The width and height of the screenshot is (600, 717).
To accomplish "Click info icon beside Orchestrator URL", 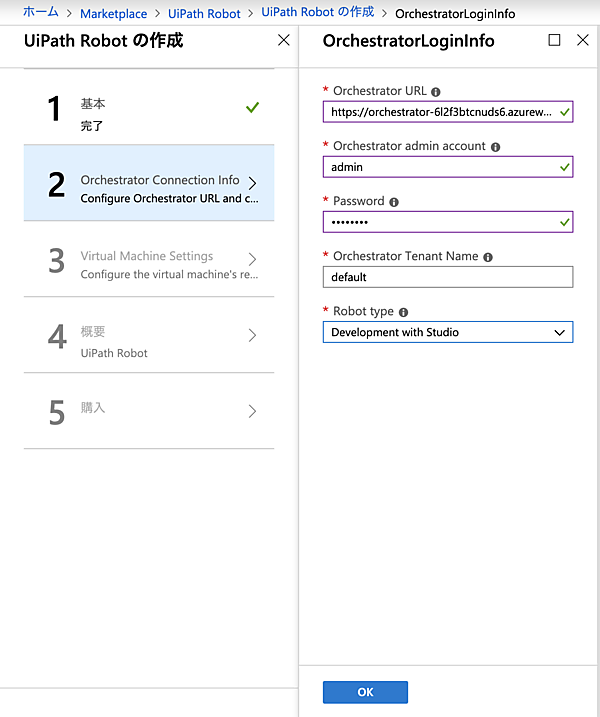I will [436, 91].
